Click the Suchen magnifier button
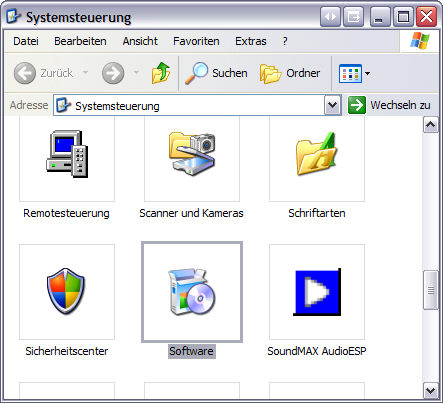444x404 pixels. 216,73
